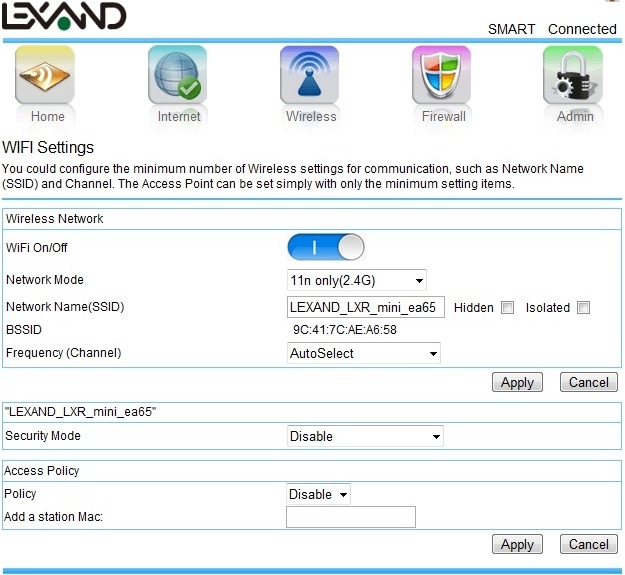This screenshot has height=575, width=625.
Task: Expand the Security Mode dropdown
Action: coord(365,436)
